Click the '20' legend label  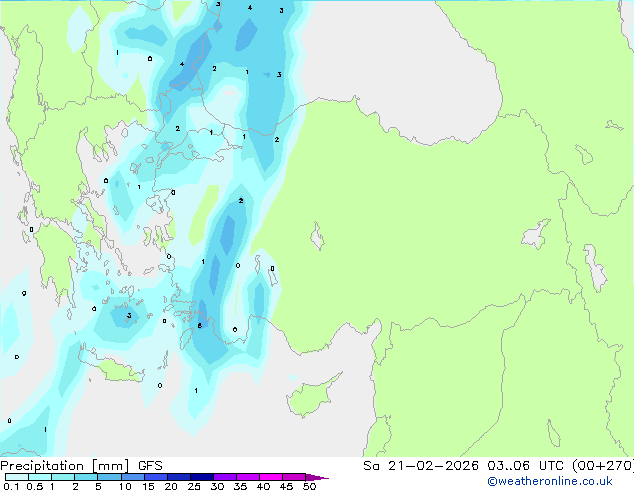[171, 486]
